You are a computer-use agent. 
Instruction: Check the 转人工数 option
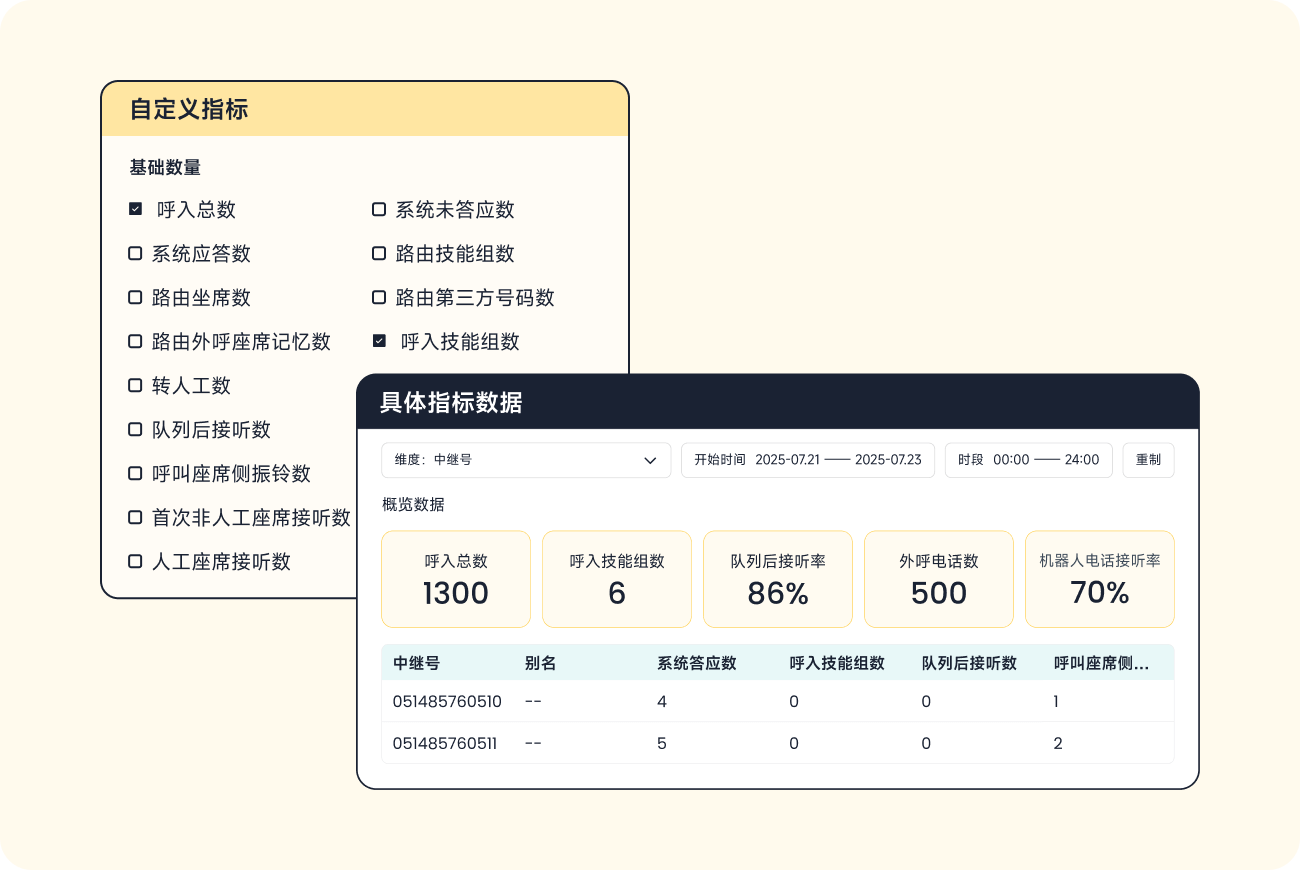[x=135, y=385]
